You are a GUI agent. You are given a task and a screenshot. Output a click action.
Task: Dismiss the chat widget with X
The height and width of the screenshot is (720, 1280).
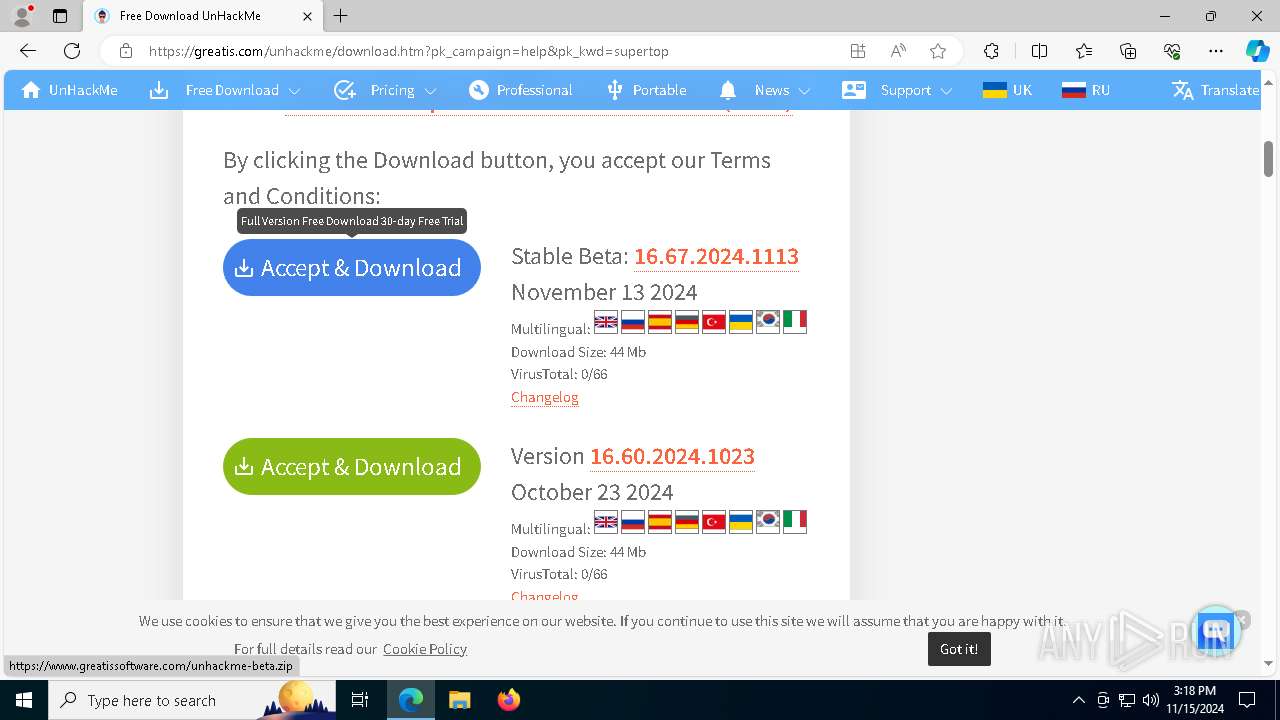tap(1241, 619)
